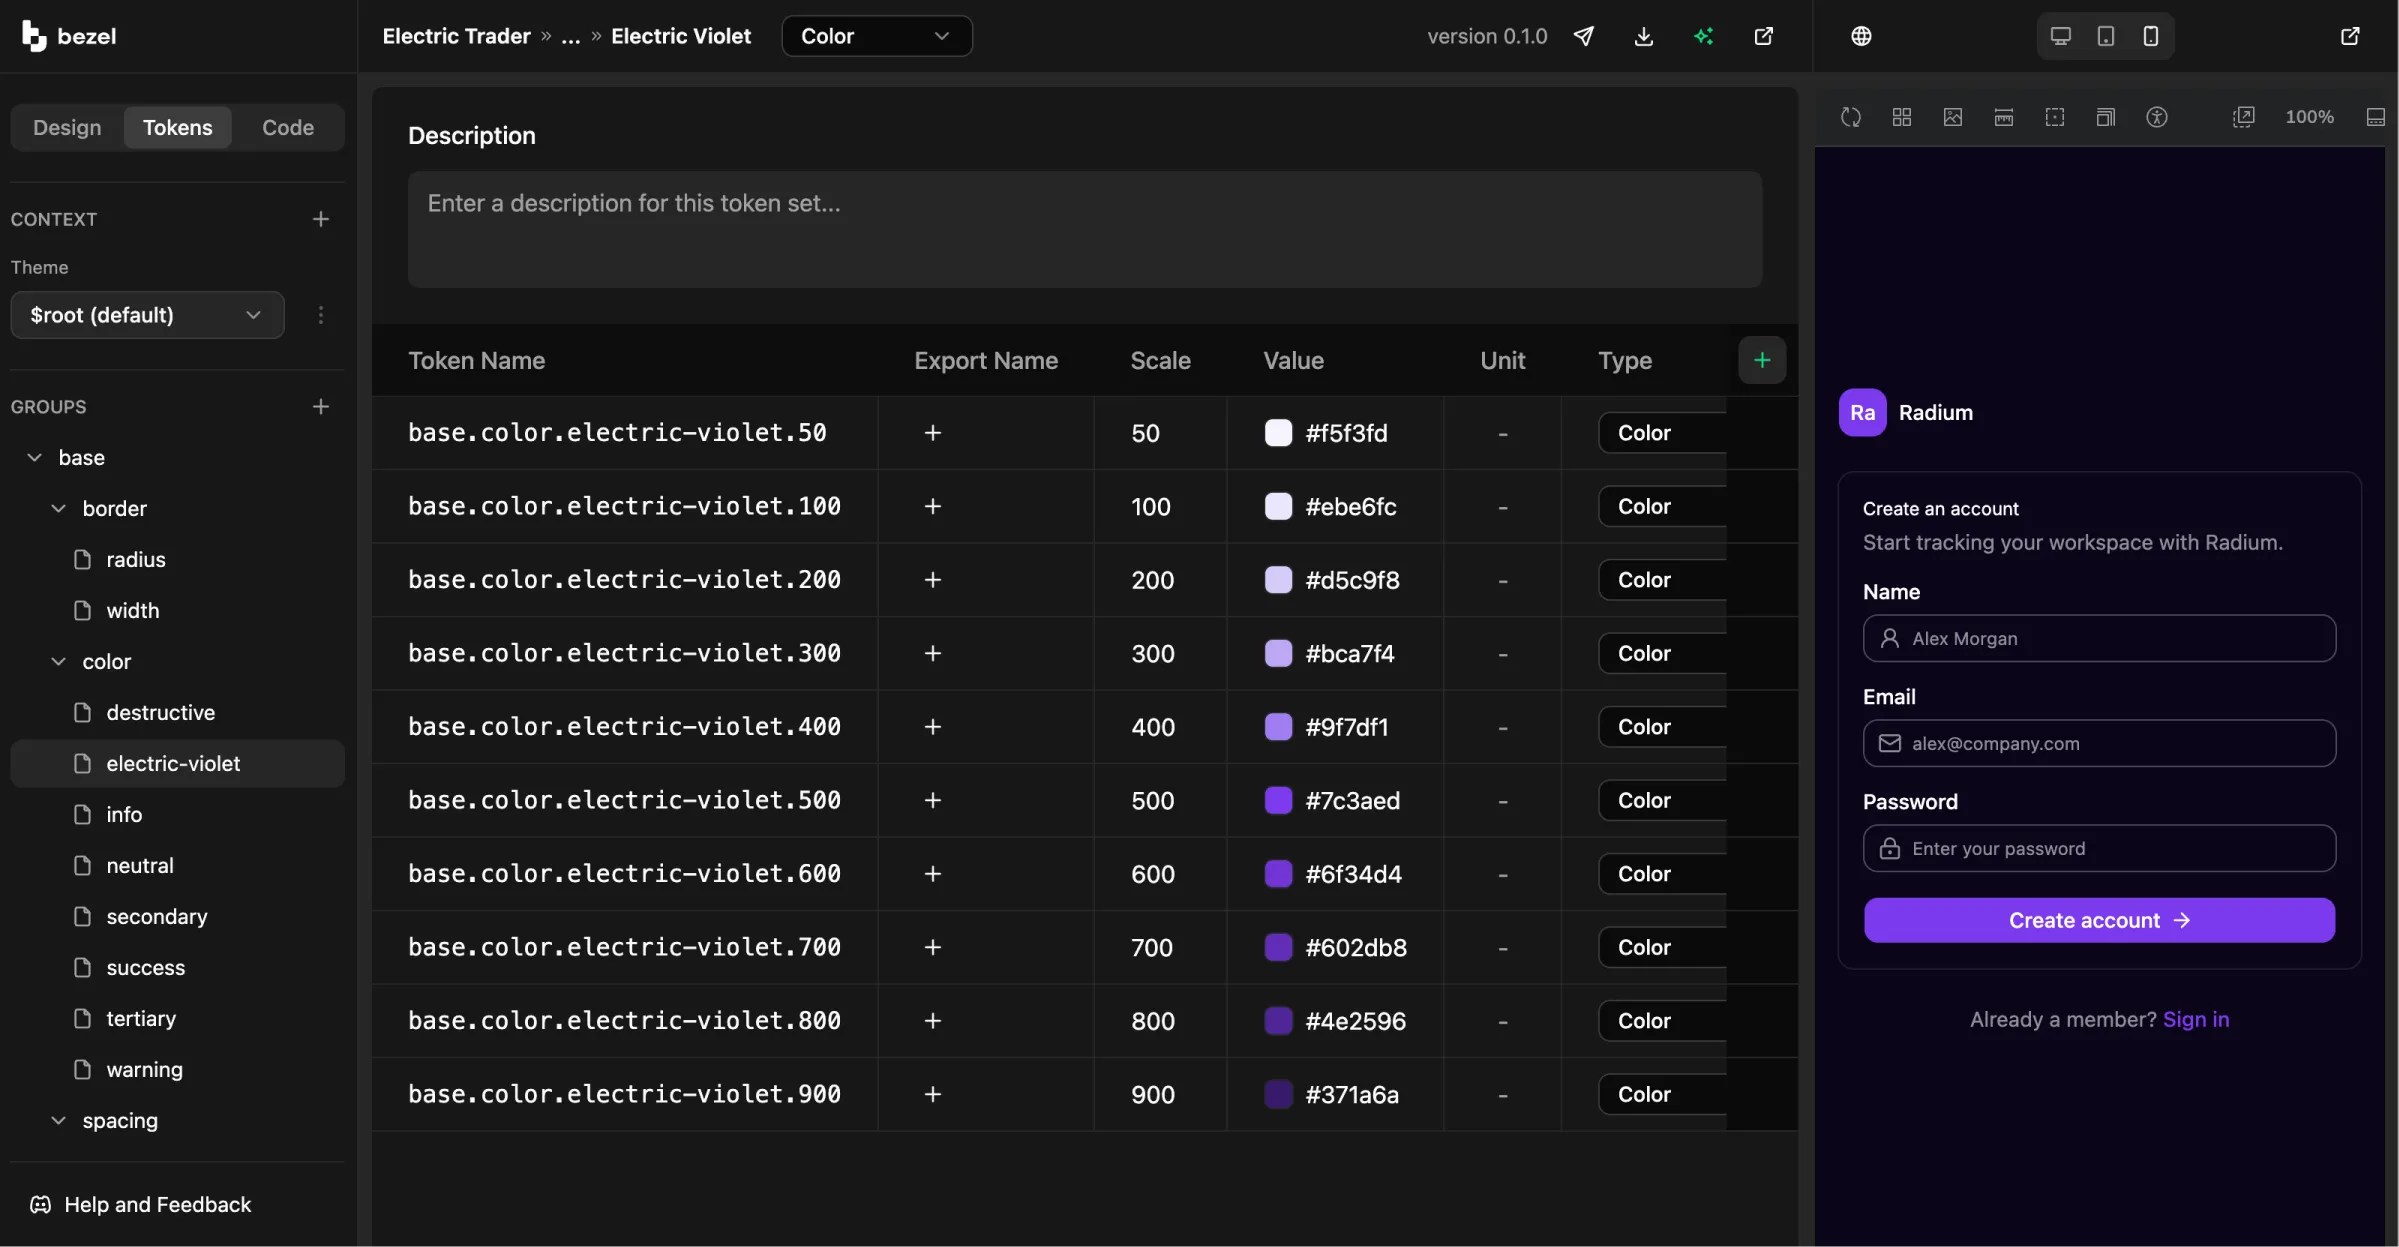
Task: Click the image icon in preview toolbar
Action: click(1953, 117)
